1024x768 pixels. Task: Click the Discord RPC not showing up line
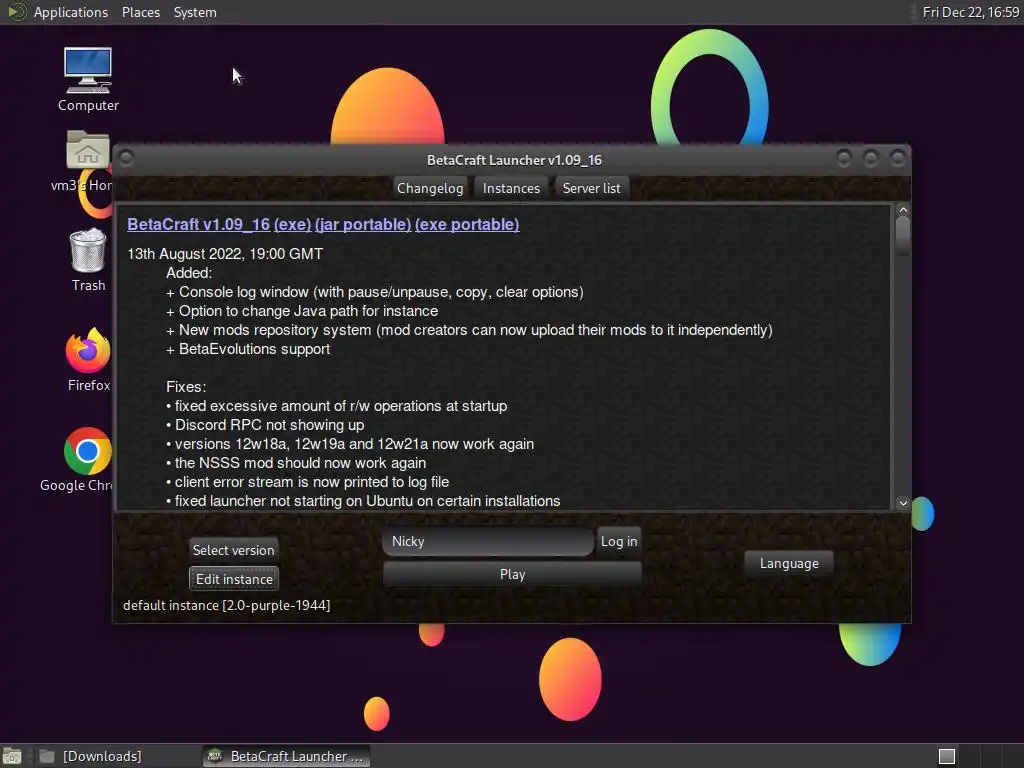pyautogui.click(x=265, y=425)
